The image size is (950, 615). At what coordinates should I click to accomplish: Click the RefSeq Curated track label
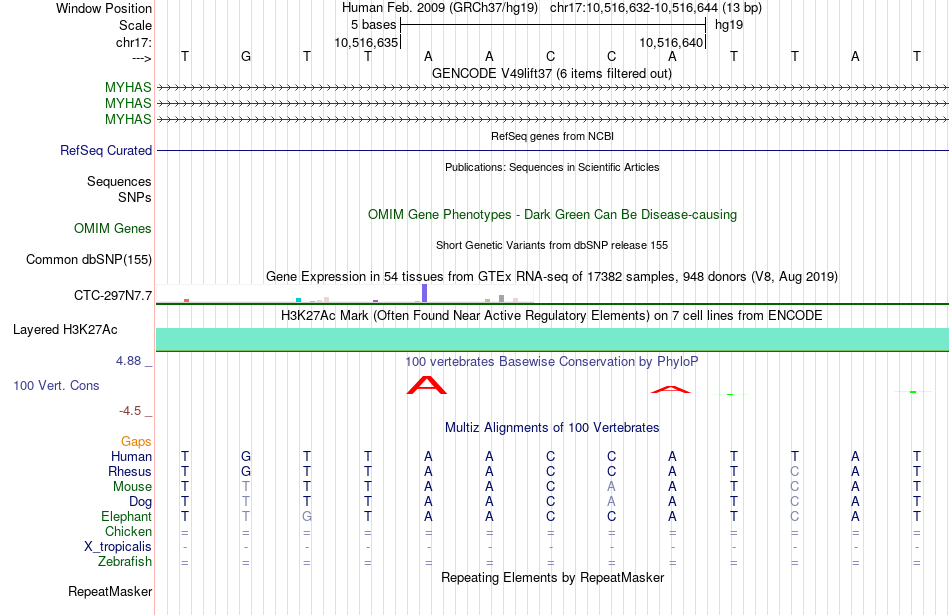[105, 150]
